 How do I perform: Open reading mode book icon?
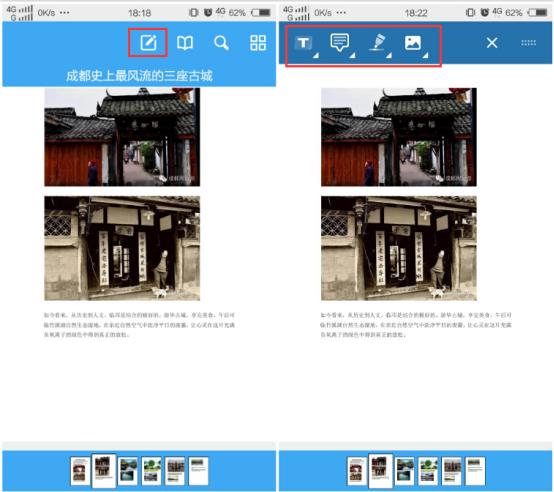[x=185, y=43]
